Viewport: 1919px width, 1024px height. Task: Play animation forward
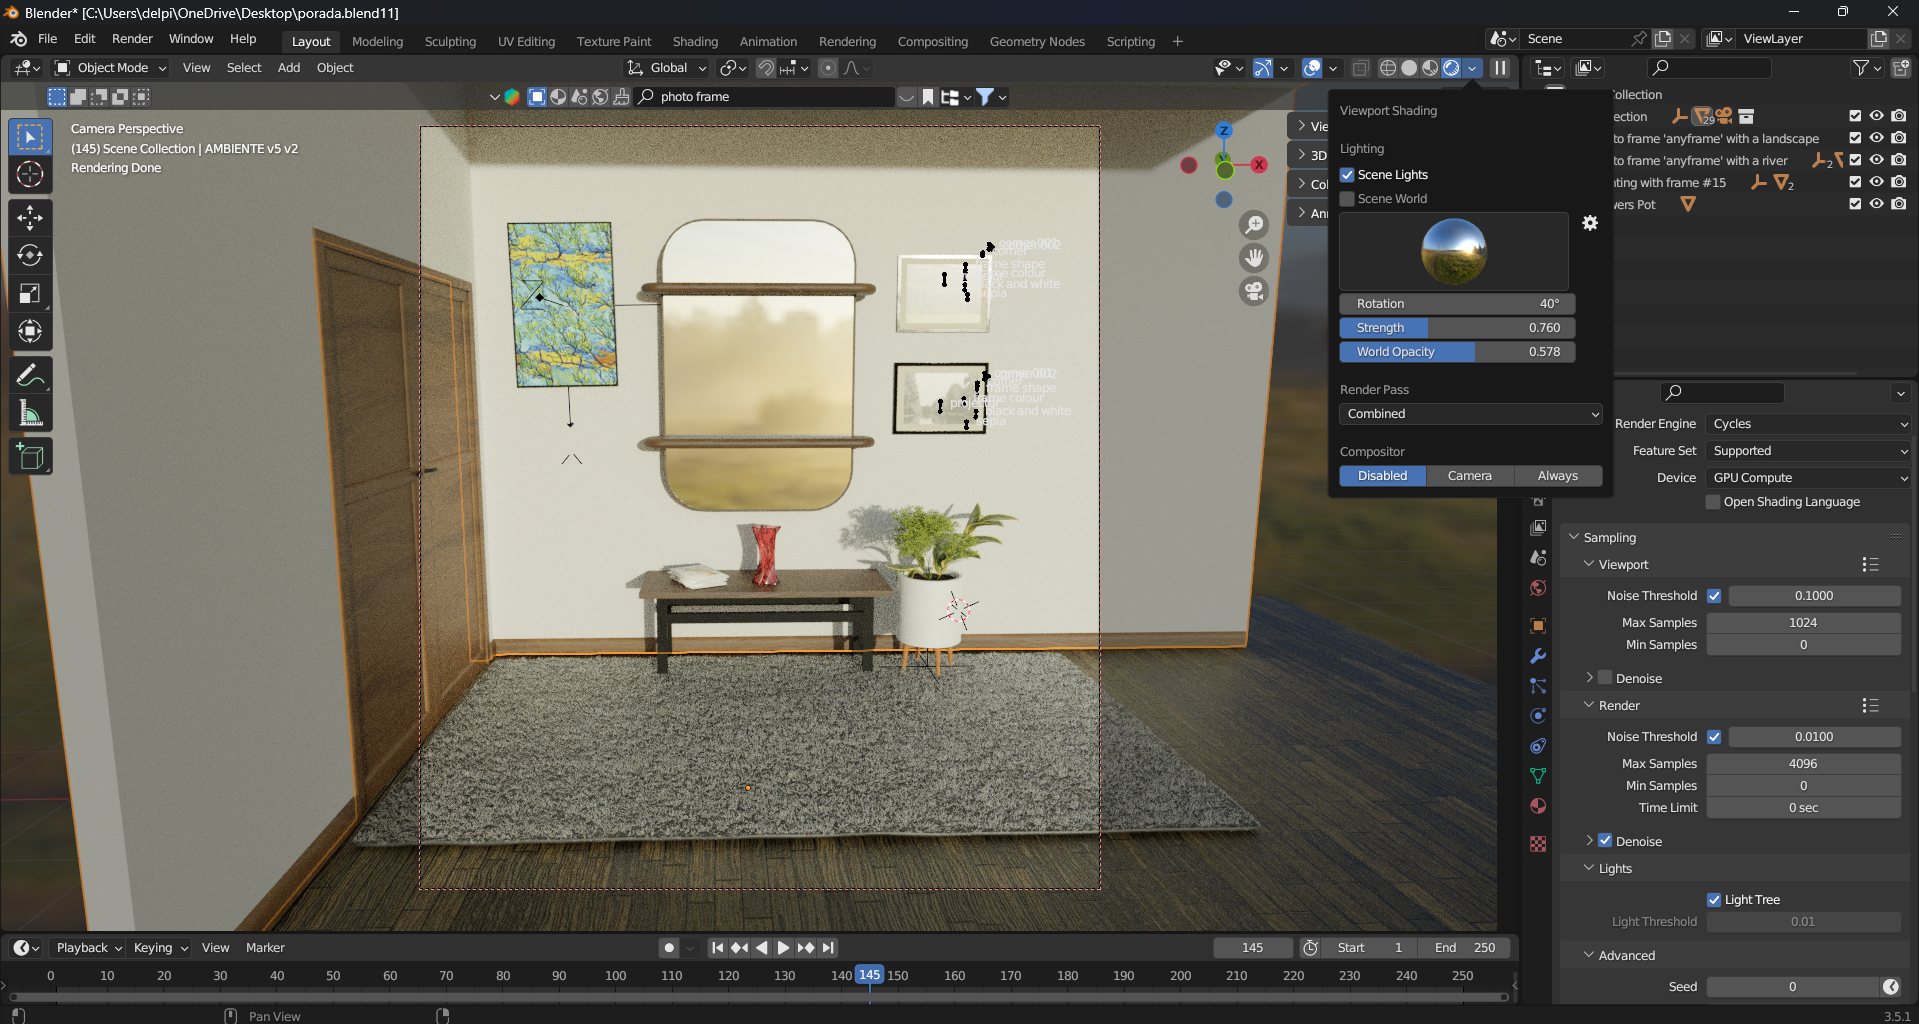[x=783, y=948]
